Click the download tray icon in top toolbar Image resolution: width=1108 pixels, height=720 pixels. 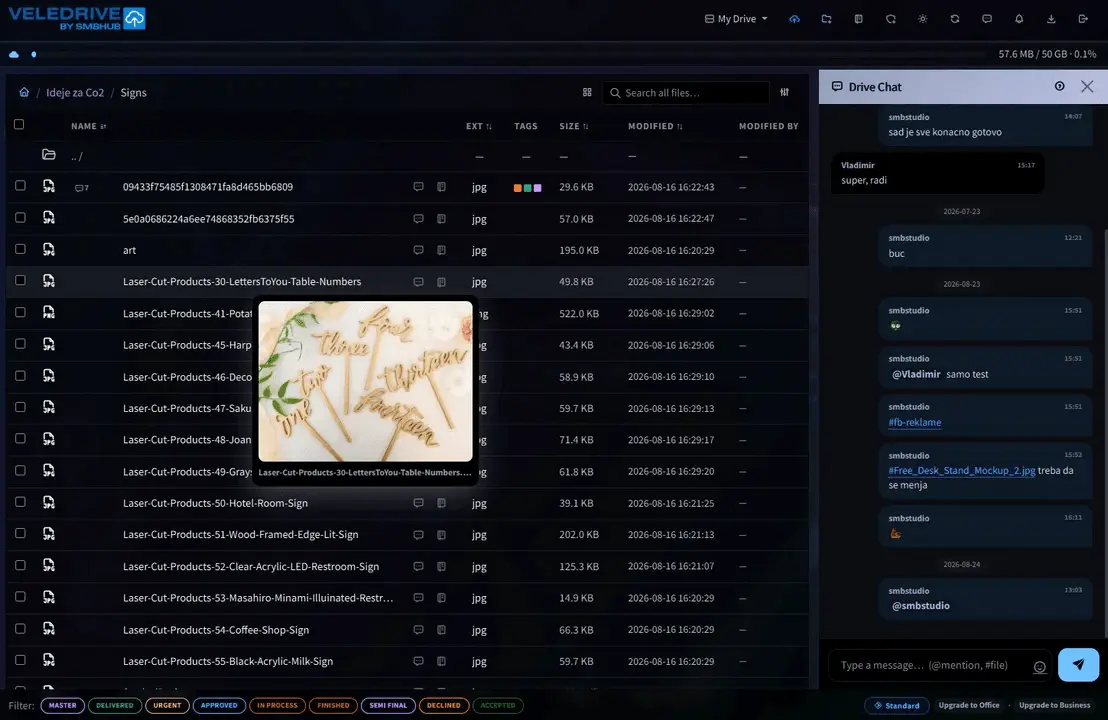pos(1051,19)
